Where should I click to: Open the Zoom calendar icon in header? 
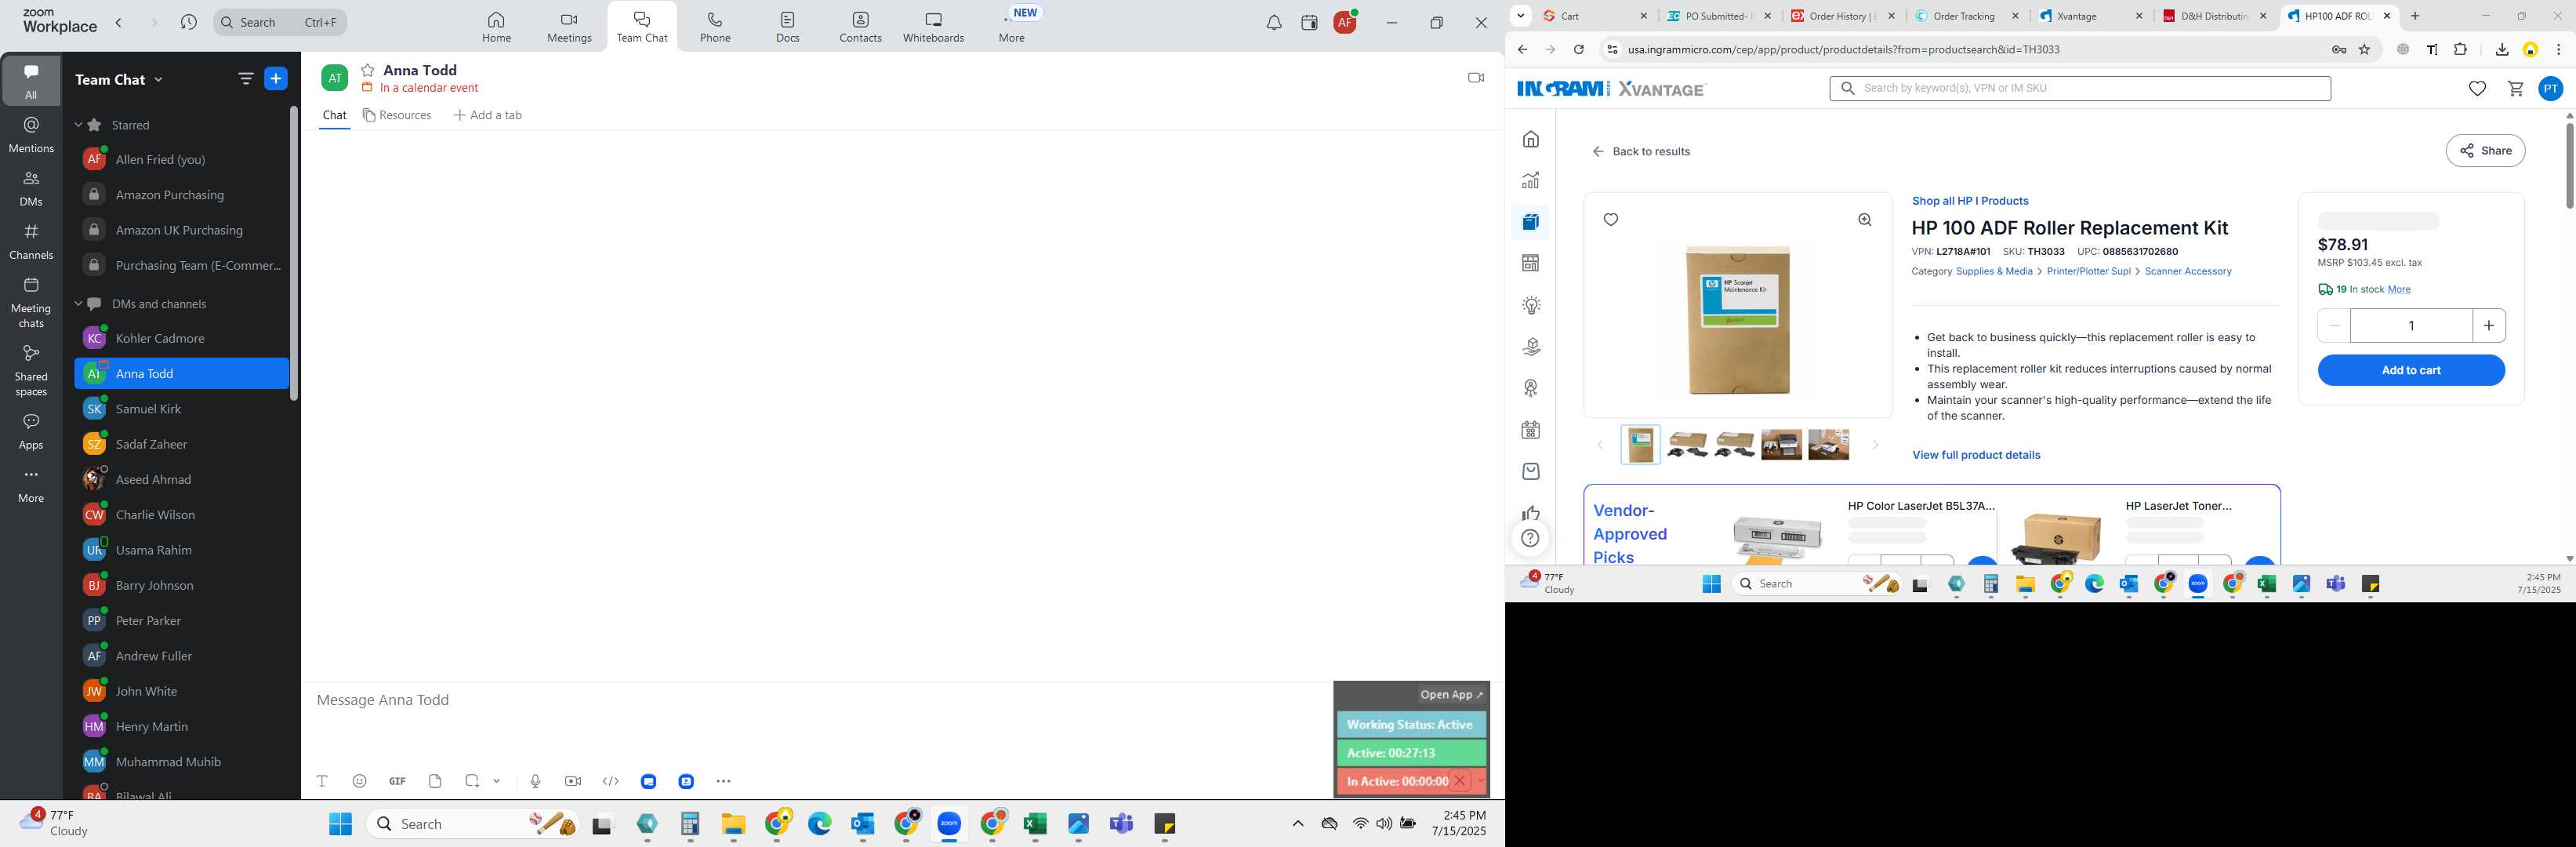click(1309, 23)
